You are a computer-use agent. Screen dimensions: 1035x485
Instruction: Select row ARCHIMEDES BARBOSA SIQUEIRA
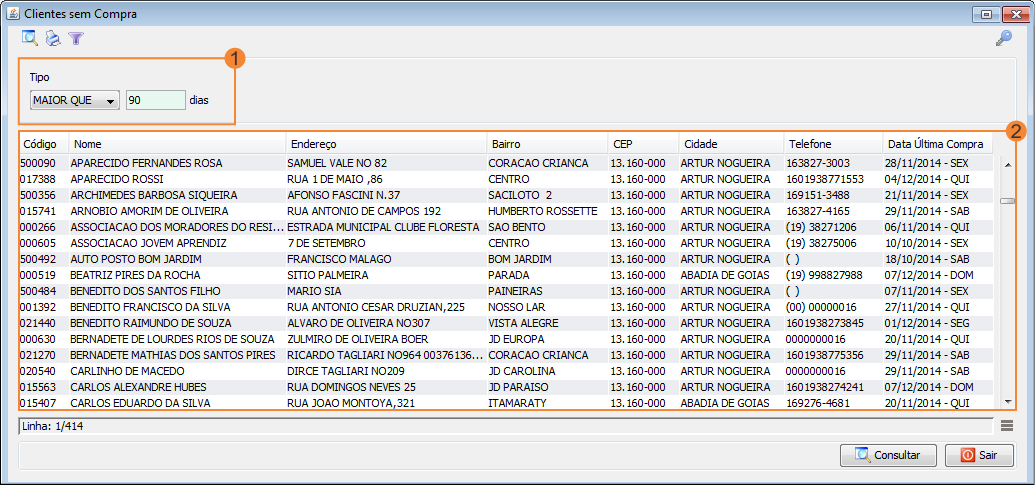pos(506,195)
